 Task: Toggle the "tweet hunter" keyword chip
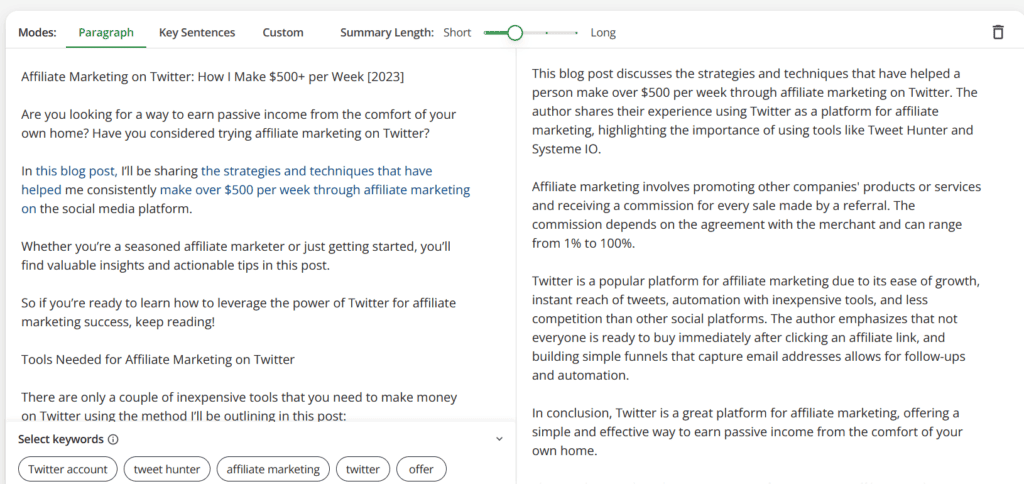(168, 469)
